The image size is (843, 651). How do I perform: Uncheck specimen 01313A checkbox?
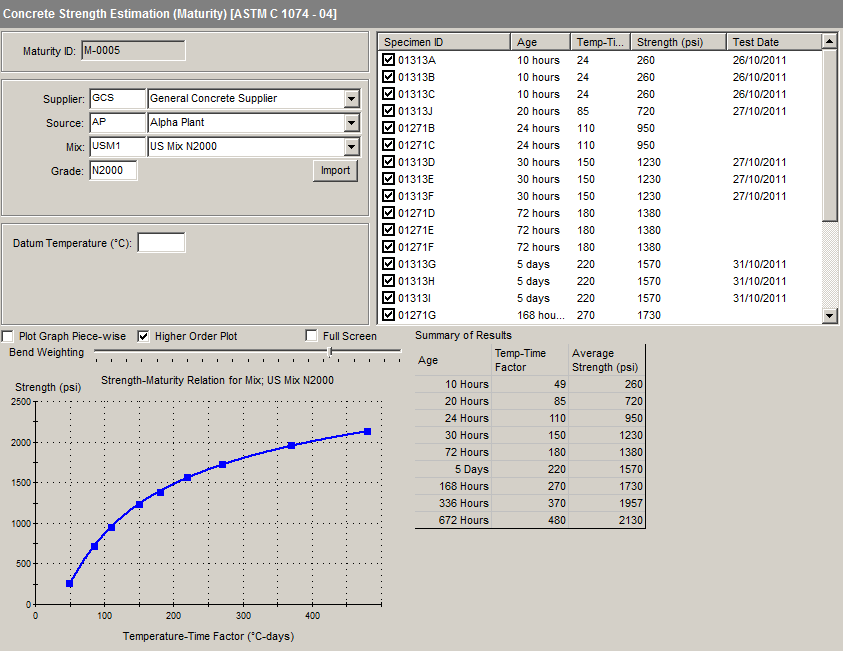tap(389, 60)
